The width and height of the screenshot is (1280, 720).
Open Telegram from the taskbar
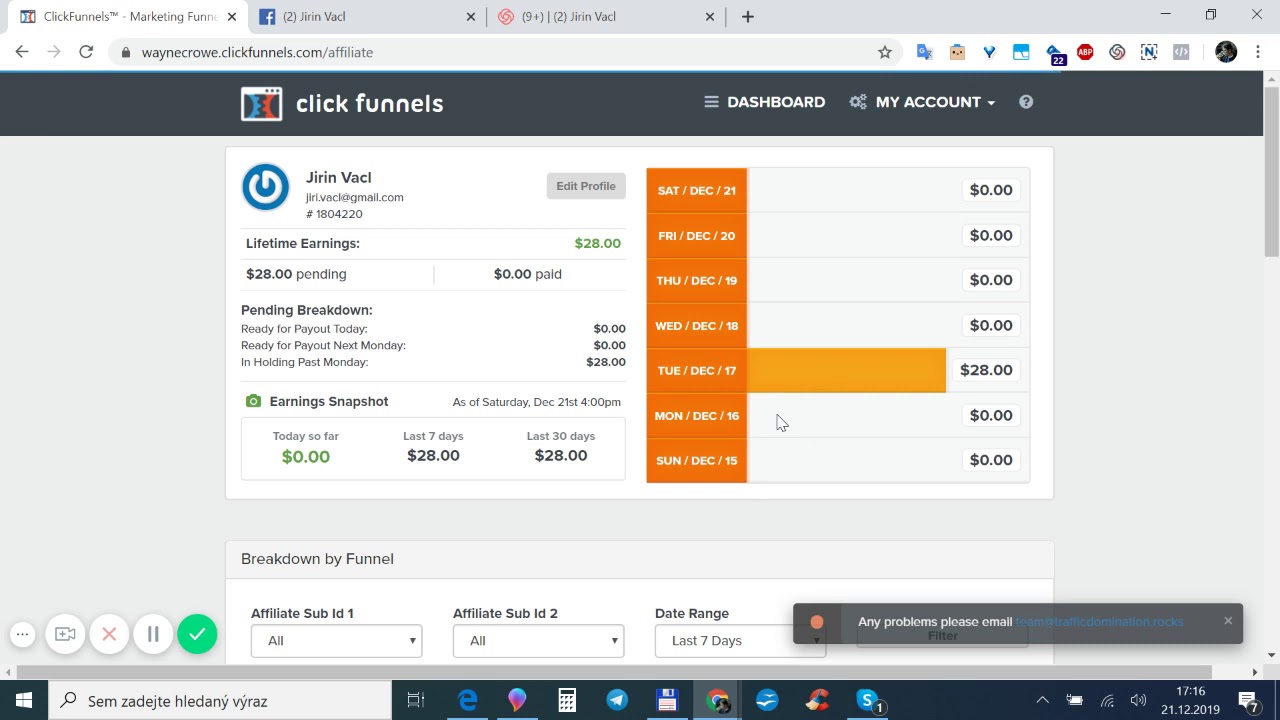tap(617, 701)
